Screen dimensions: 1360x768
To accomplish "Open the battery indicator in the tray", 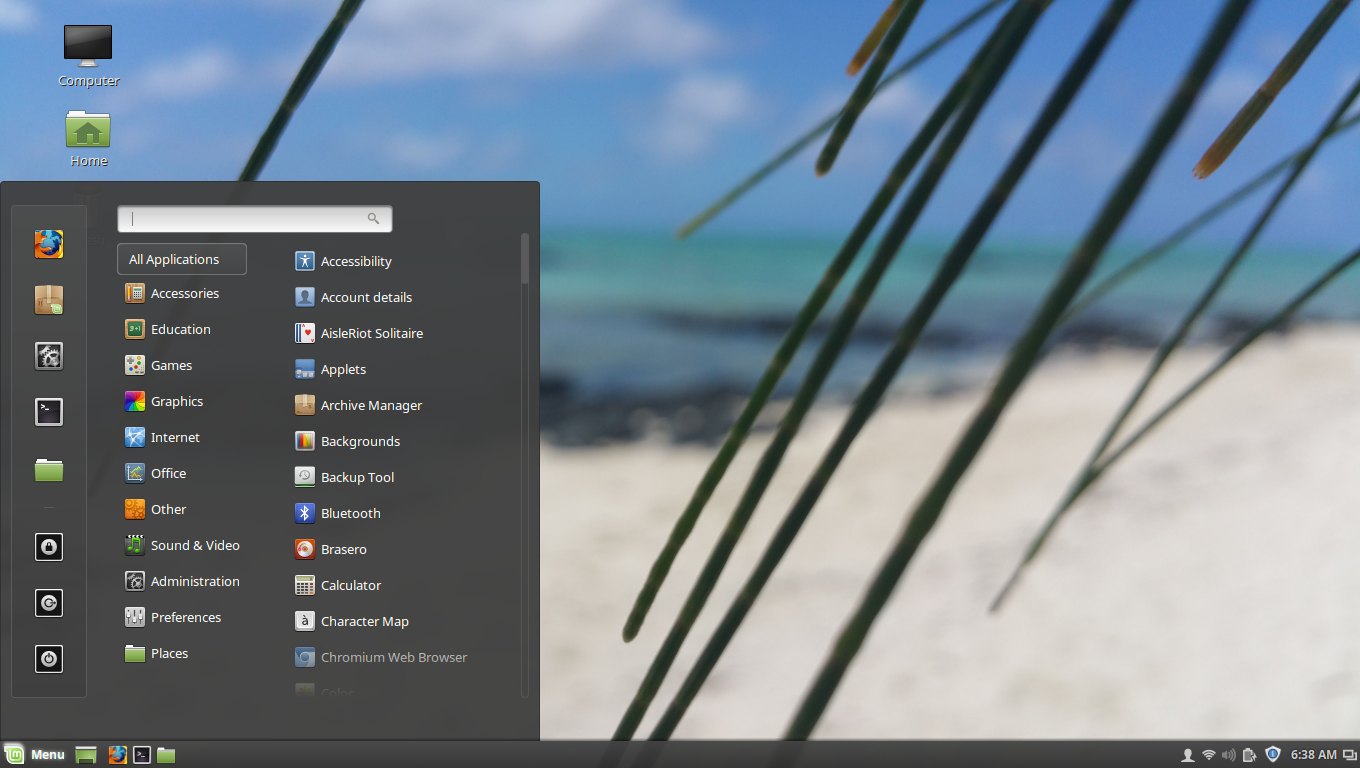I will (1250, 754).
